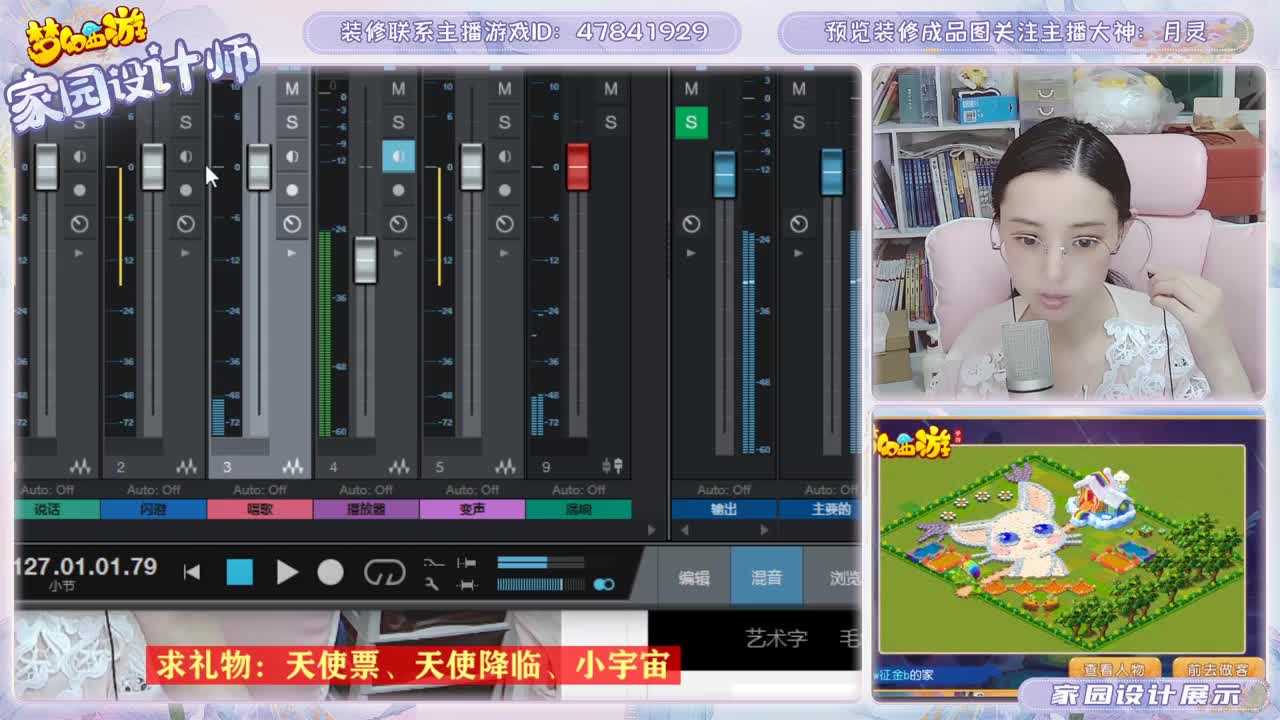Screen dimensions: 1280x720
Task: Disable the green Solo on 输出 channel
Action: click(x=691, y=122)
